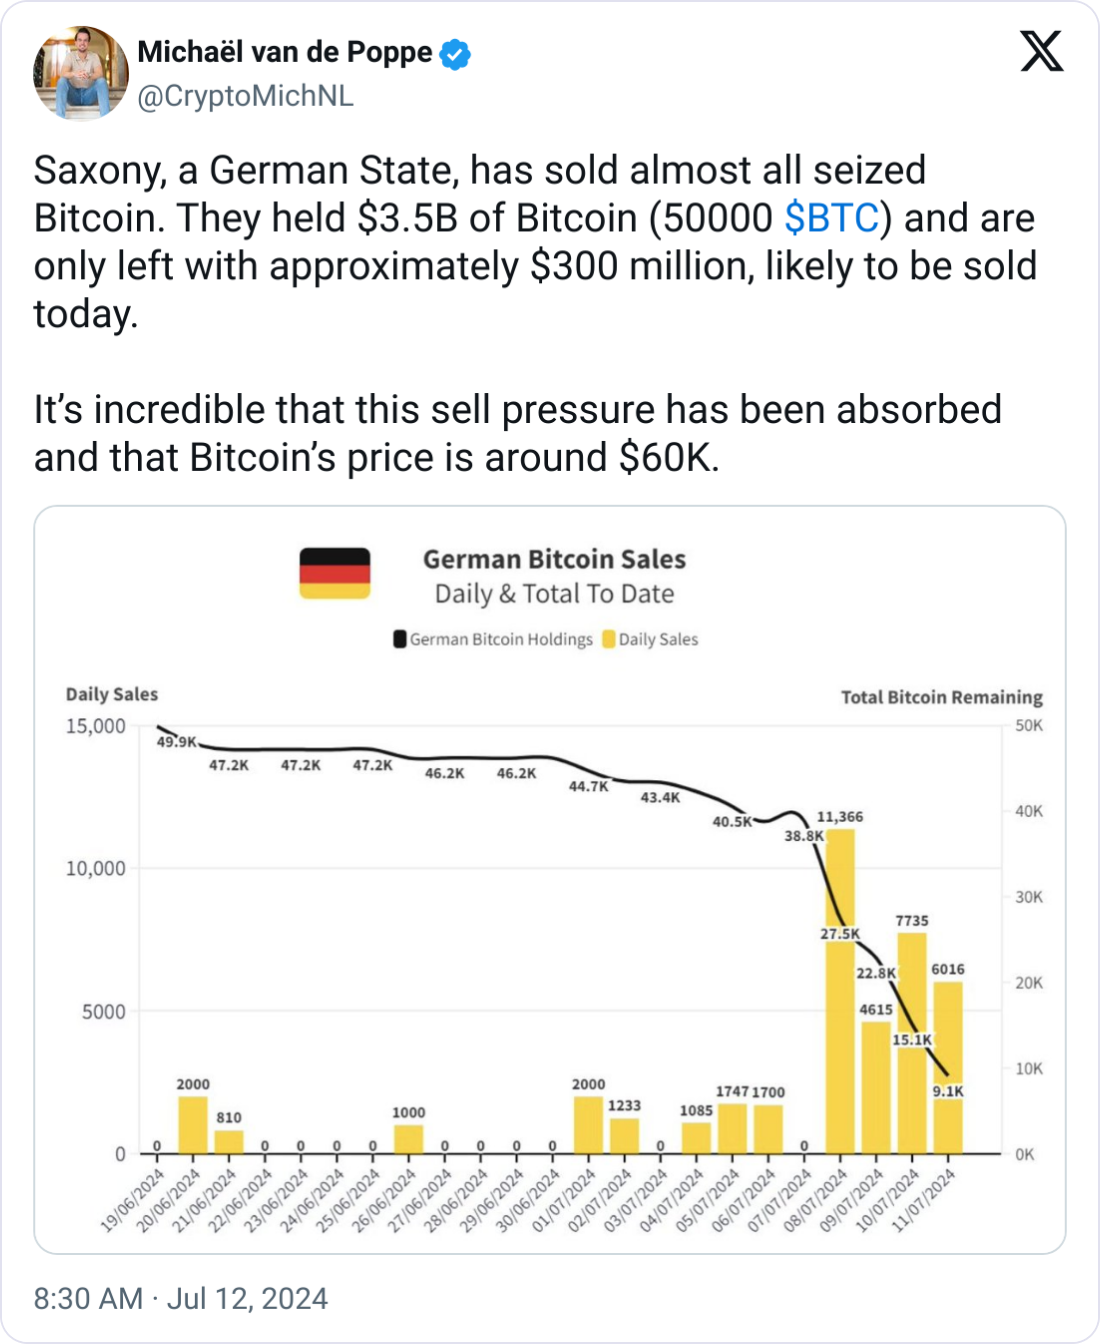
Task: Click the 9.1K remaining holdings label
Action: 948,1091
